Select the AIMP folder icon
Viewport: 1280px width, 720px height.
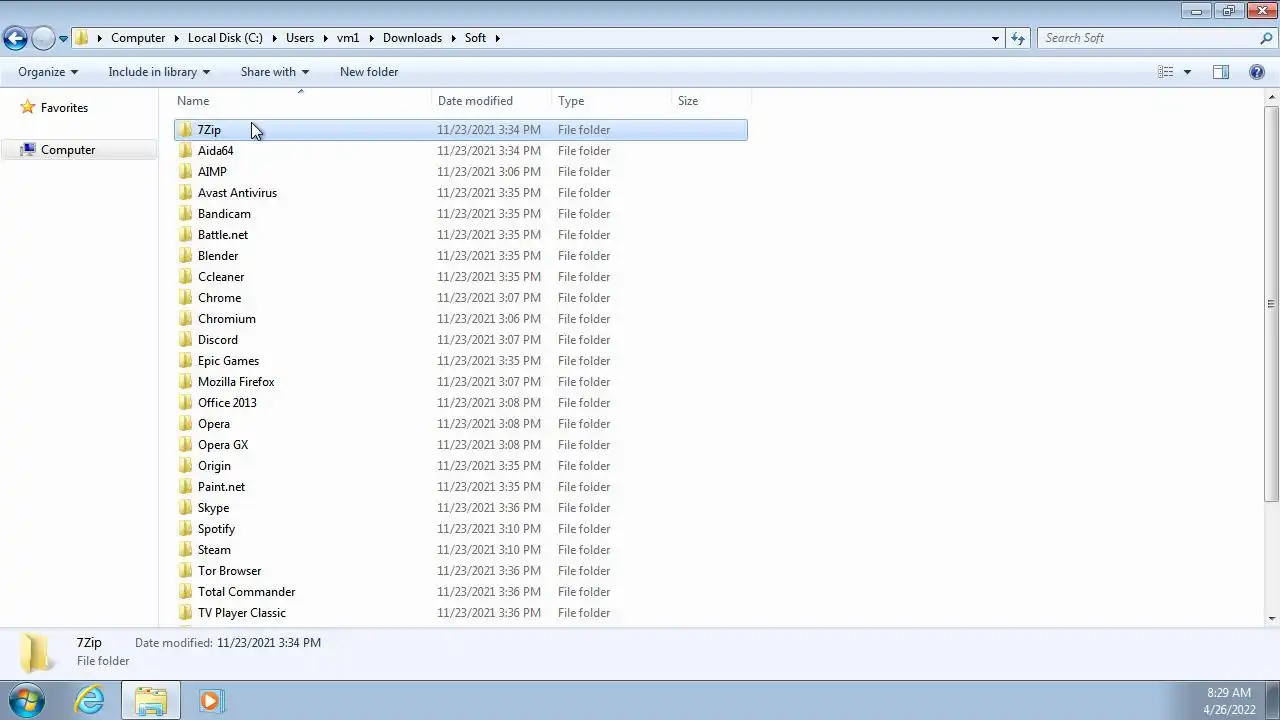coord(186,172)
